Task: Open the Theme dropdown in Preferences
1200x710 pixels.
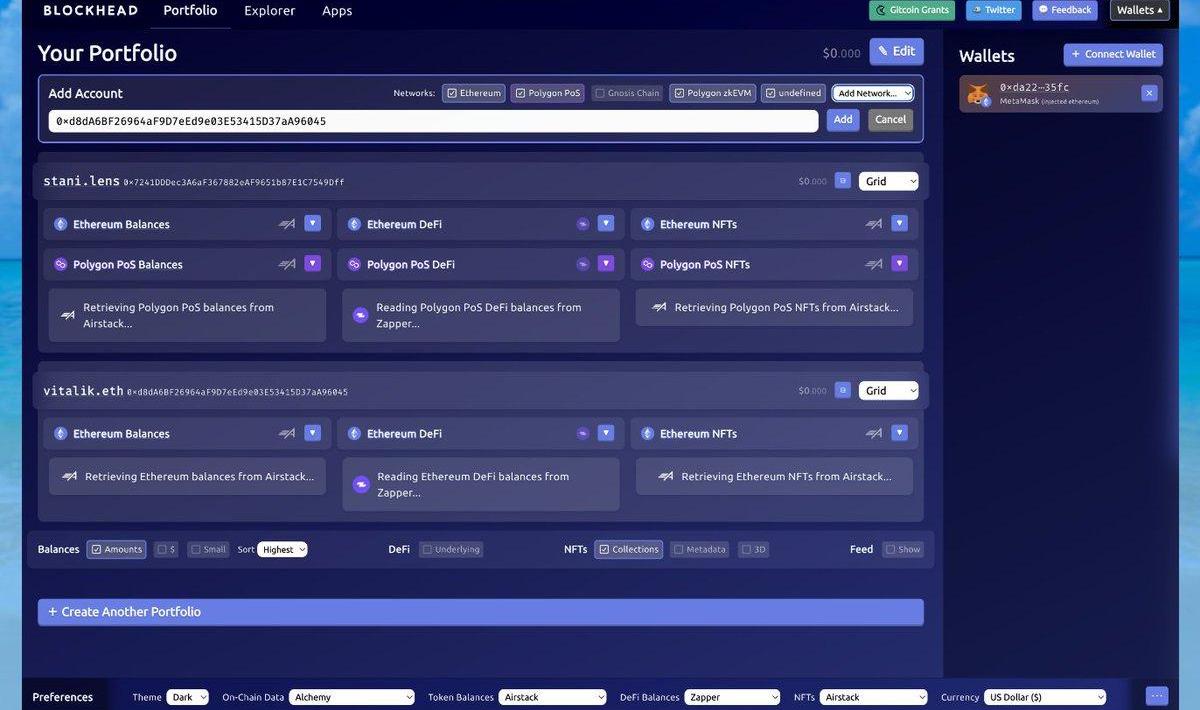Action: [188, 697]
